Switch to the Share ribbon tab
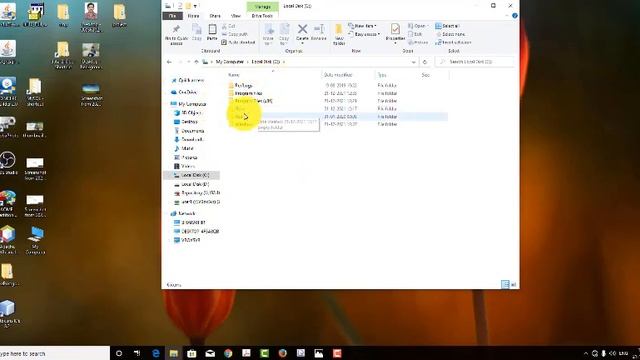Screen dimensions: 640x360 [x=215, y=16]
